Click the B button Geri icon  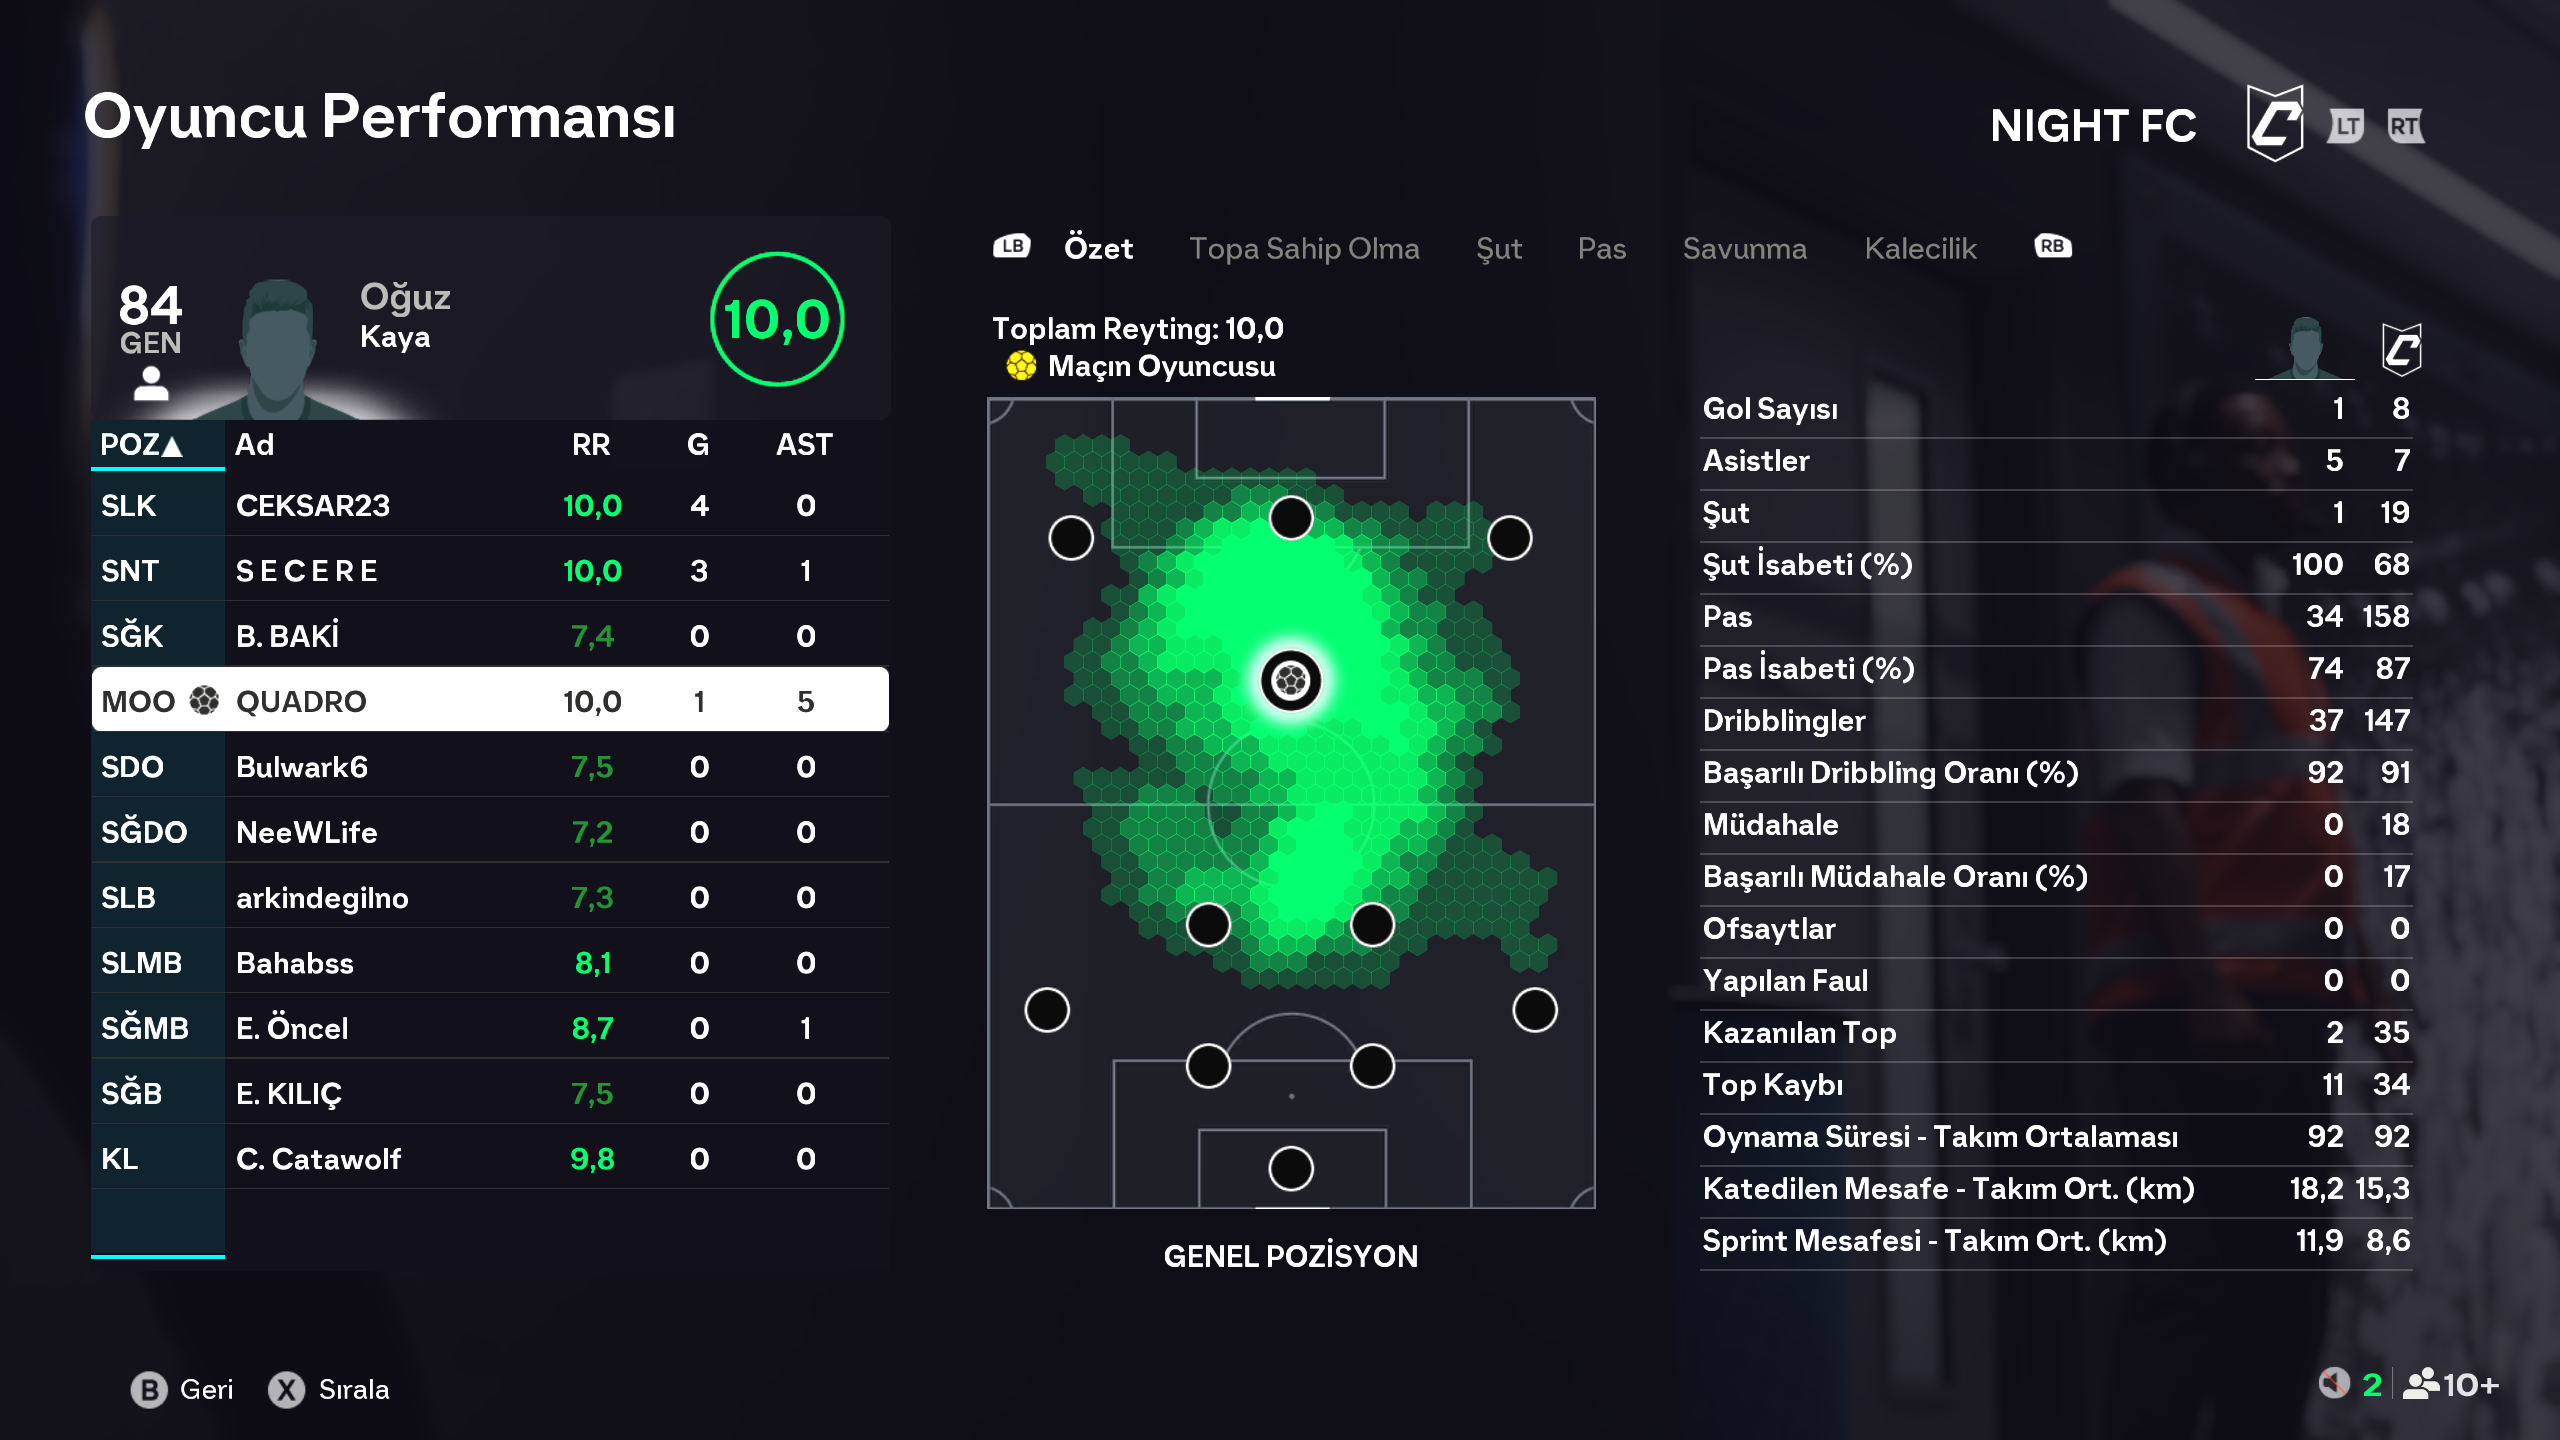coord(149,1390)
